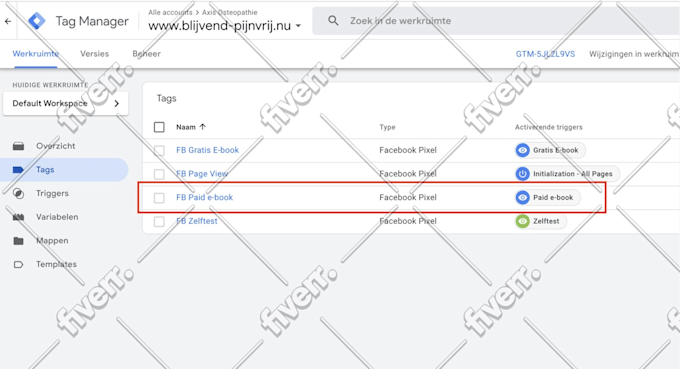Click the Activerende triggers column header

[549, 127]
